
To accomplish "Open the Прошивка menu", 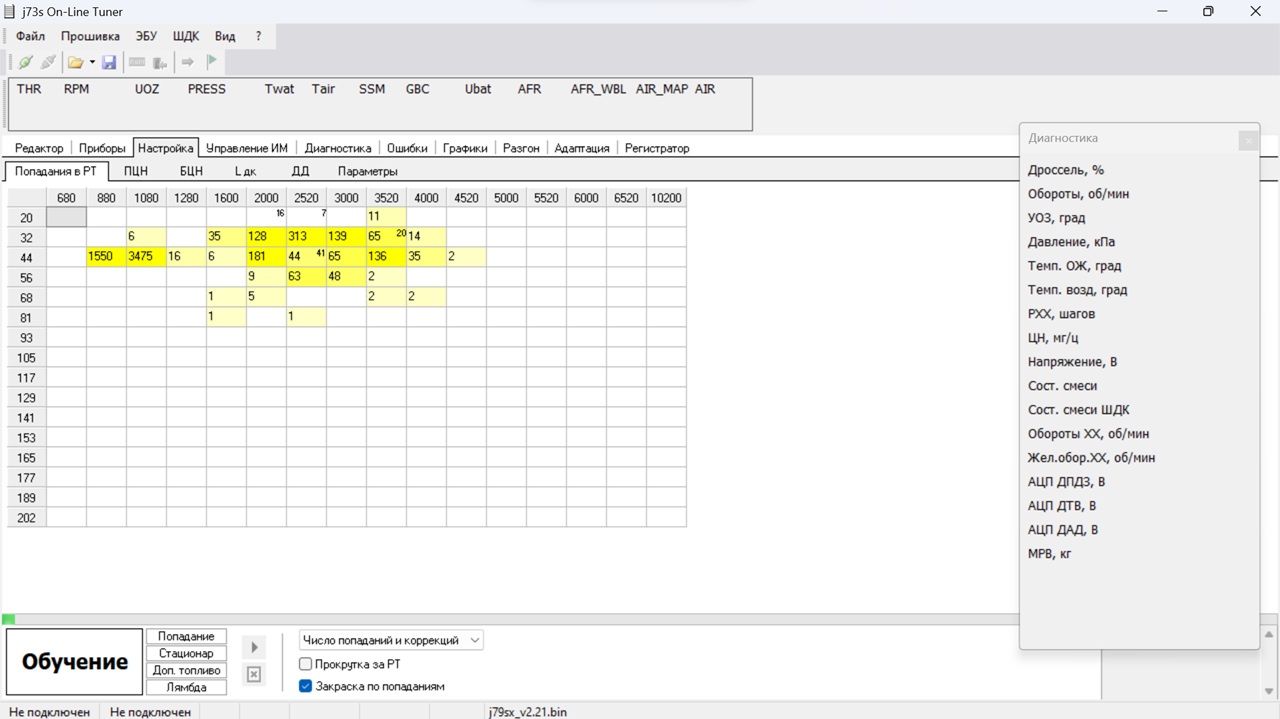I will click(90, 36).
